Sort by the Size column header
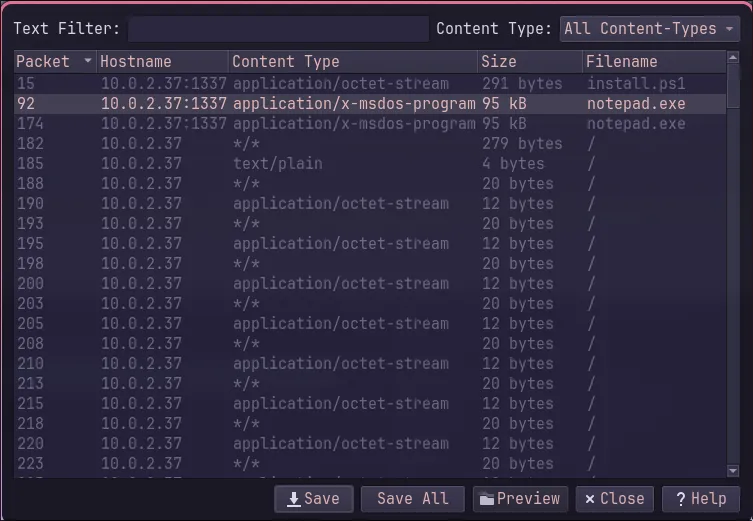The height and width of the screenshot is (521, 753). pyautogui.click(x=530, y=61)
